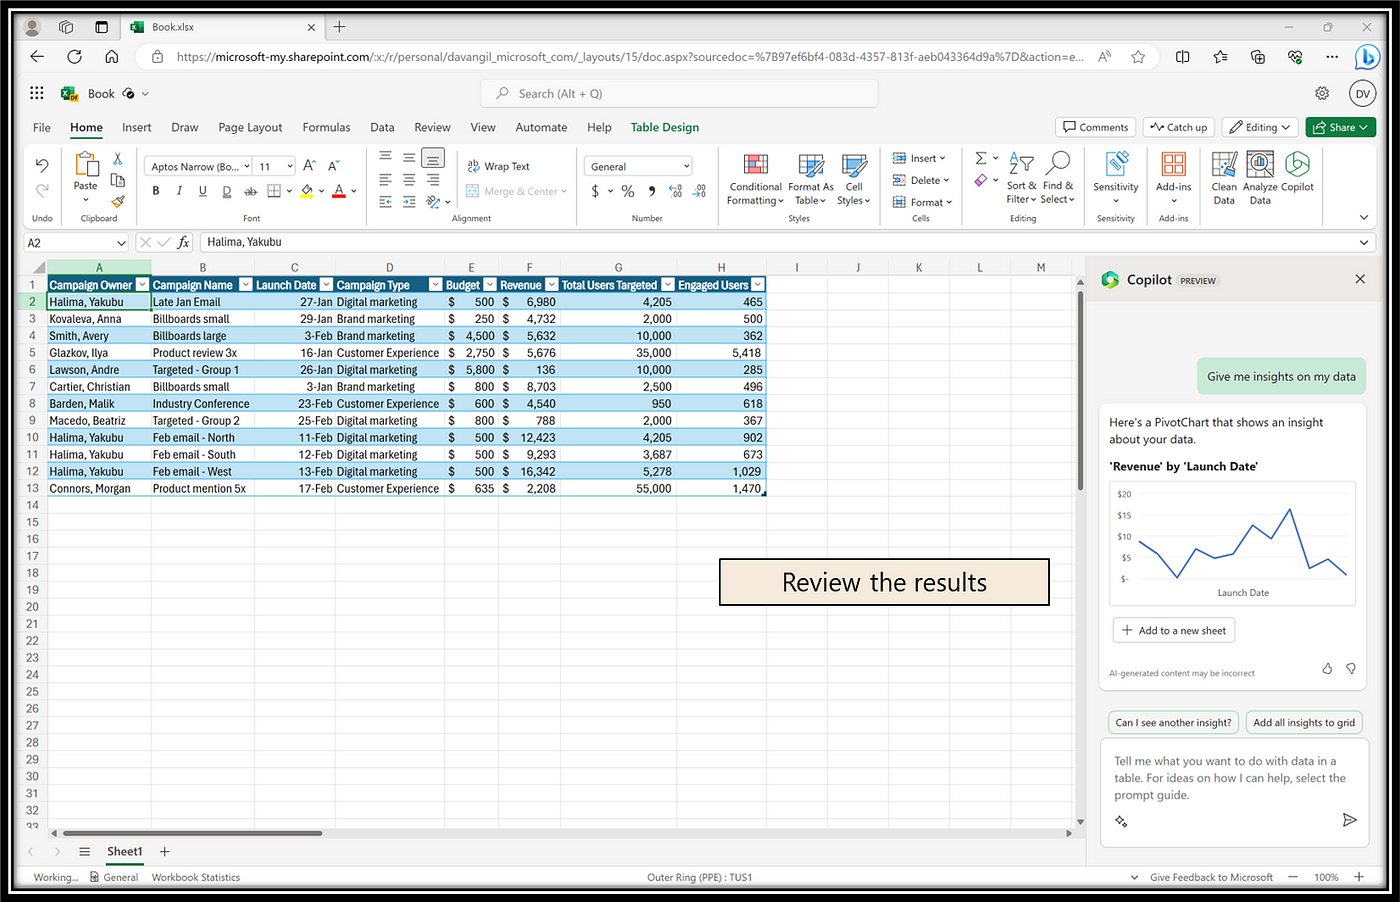
Task: Click the Format Painter brush icon
Action: (x=118, y=201)
